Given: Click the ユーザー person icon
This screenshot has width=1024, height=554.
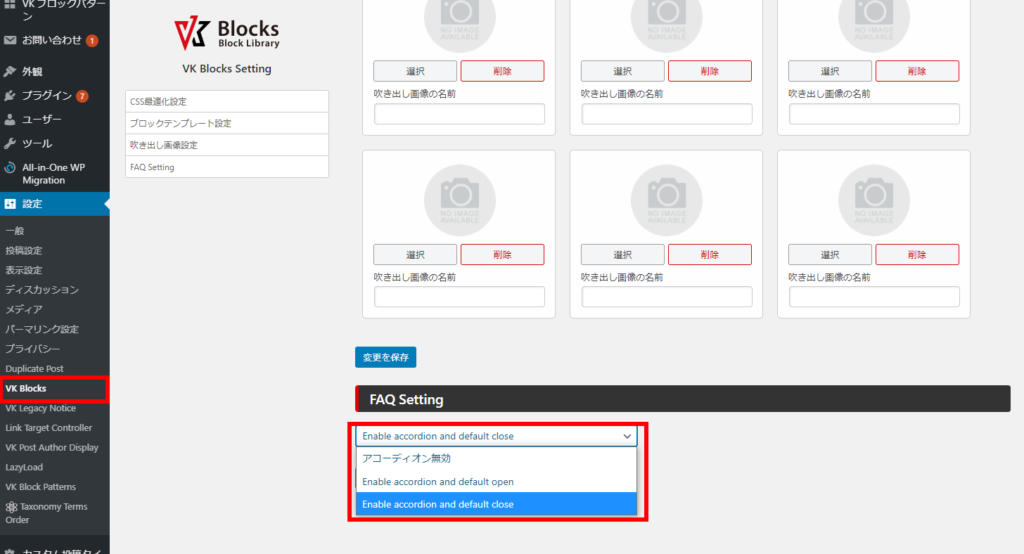Looking at the screenshot, I should tap(10, 120).
